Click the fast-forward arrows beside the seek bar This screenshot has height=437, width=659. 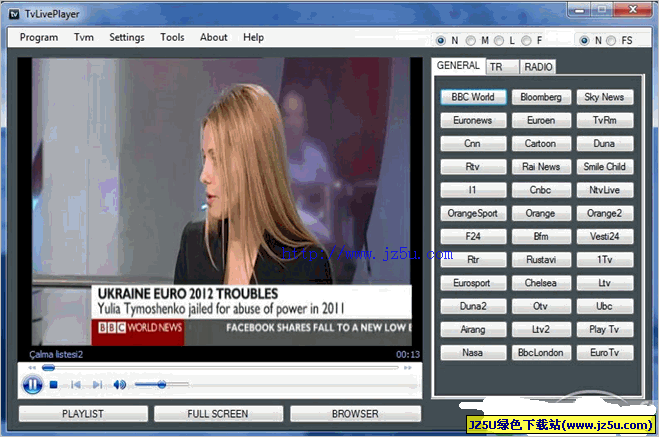(408, 368)
